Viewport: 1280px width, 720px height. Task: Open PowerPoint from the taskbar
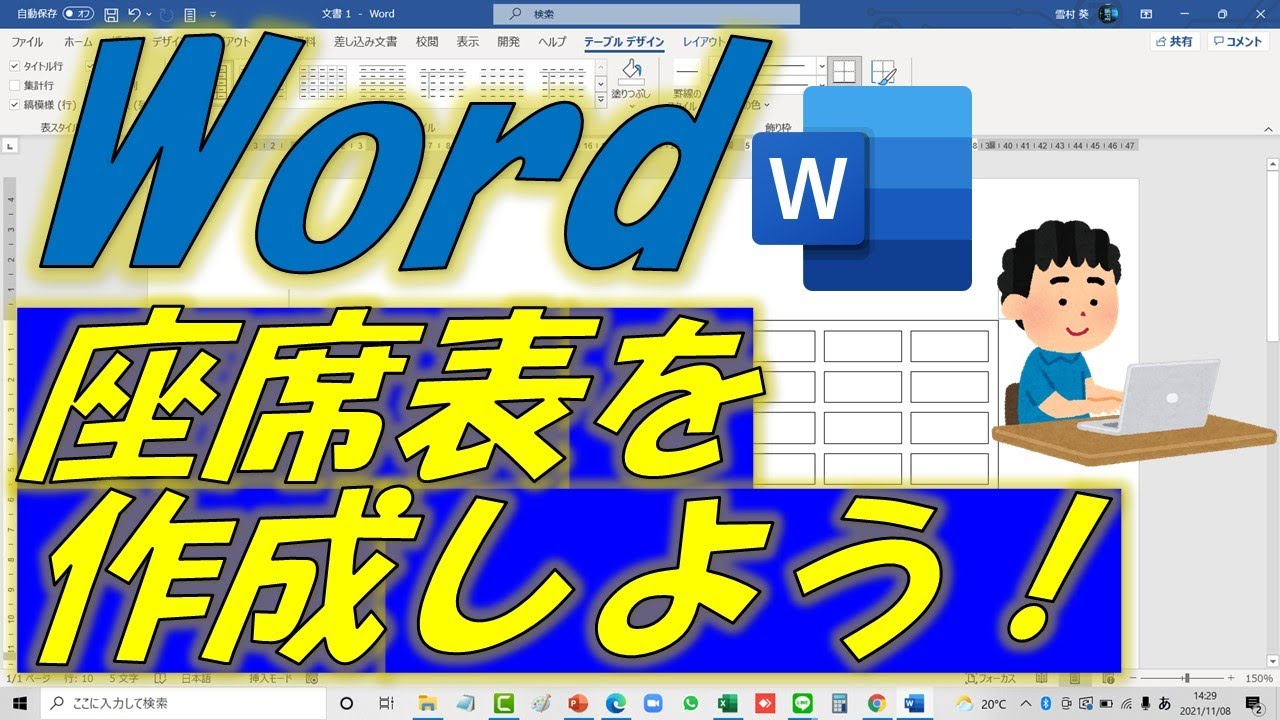576,703
